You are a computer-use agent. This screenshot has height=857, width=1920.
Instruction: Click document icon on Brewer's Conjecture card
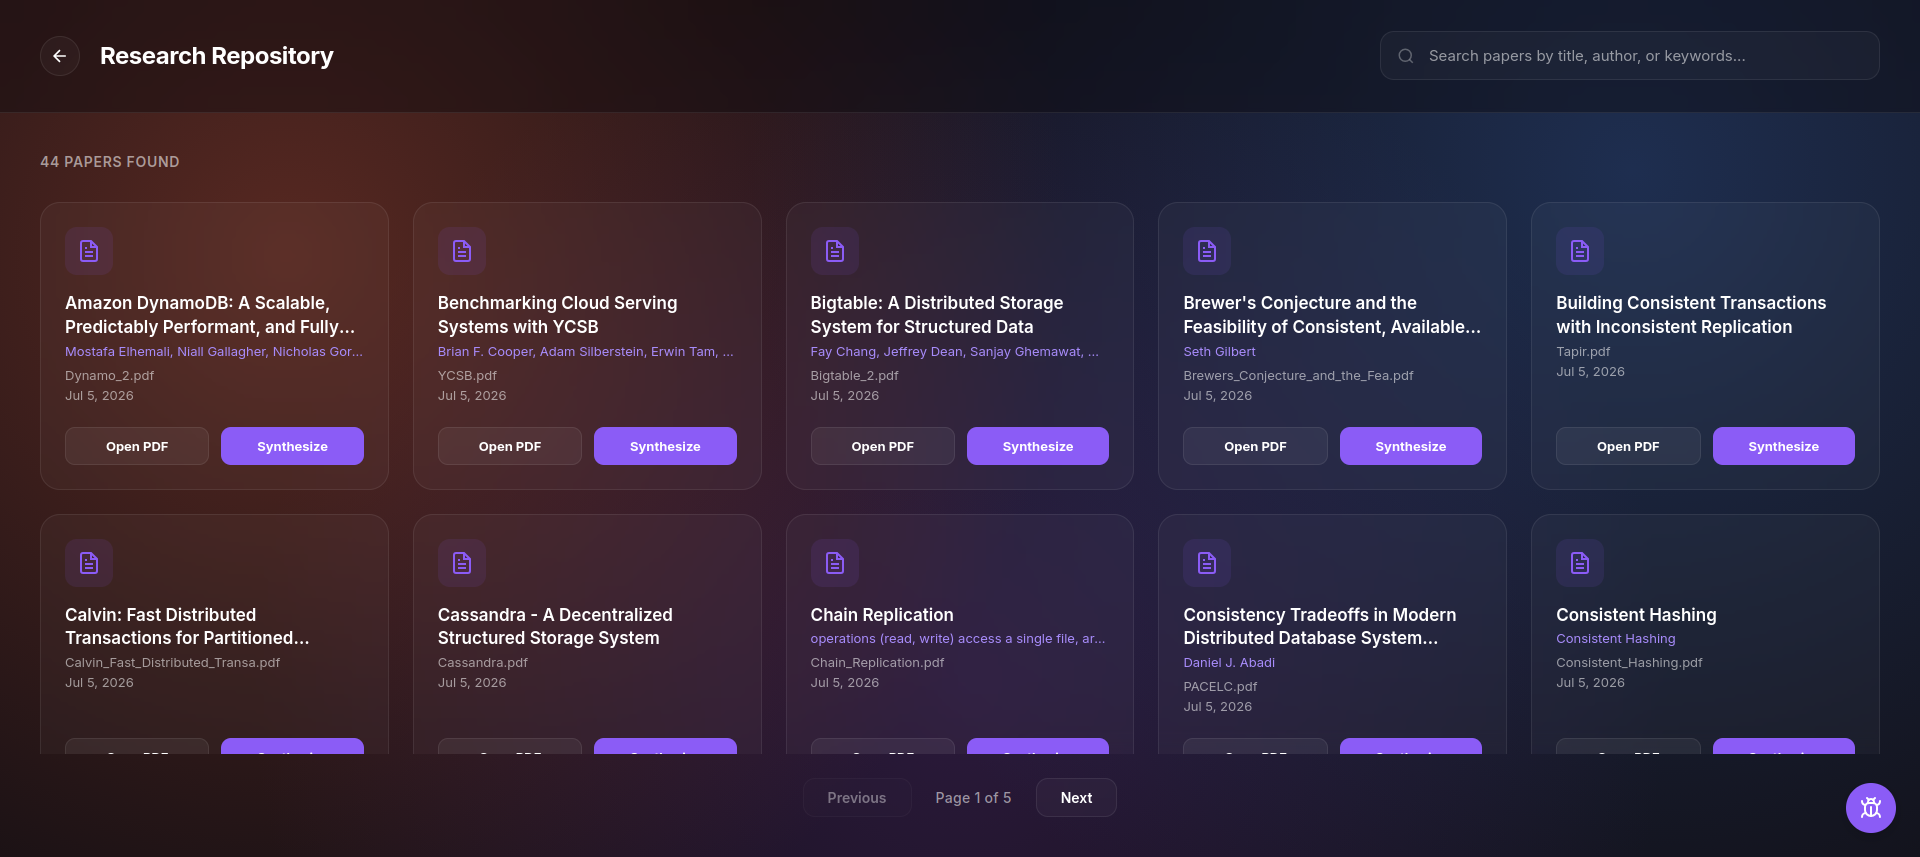[x=1207, y=251]
